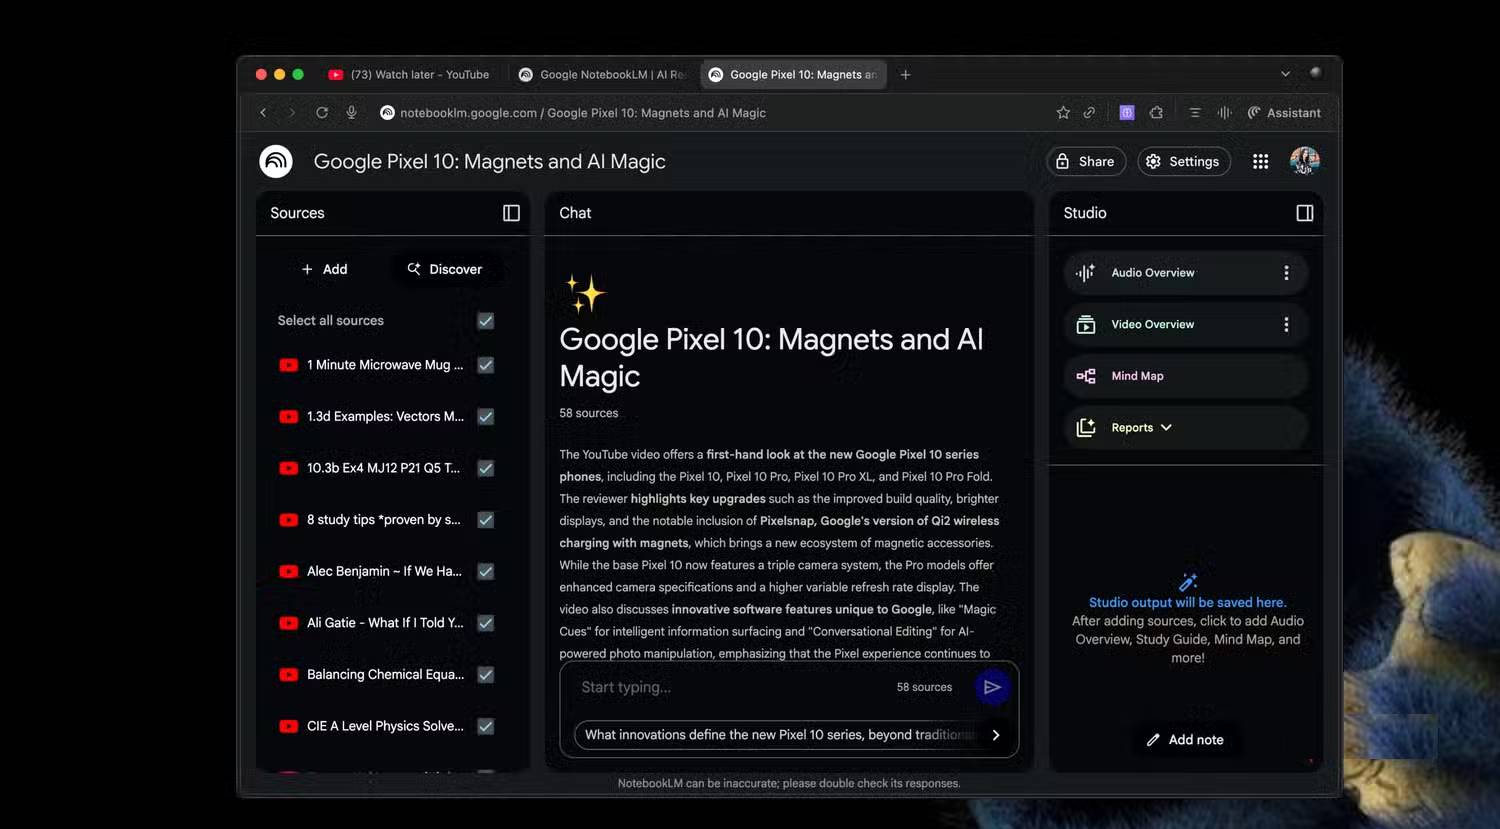Open Video Overview three-dot menu
Screen dimensions: 1500x829
tap(1286, 325)
